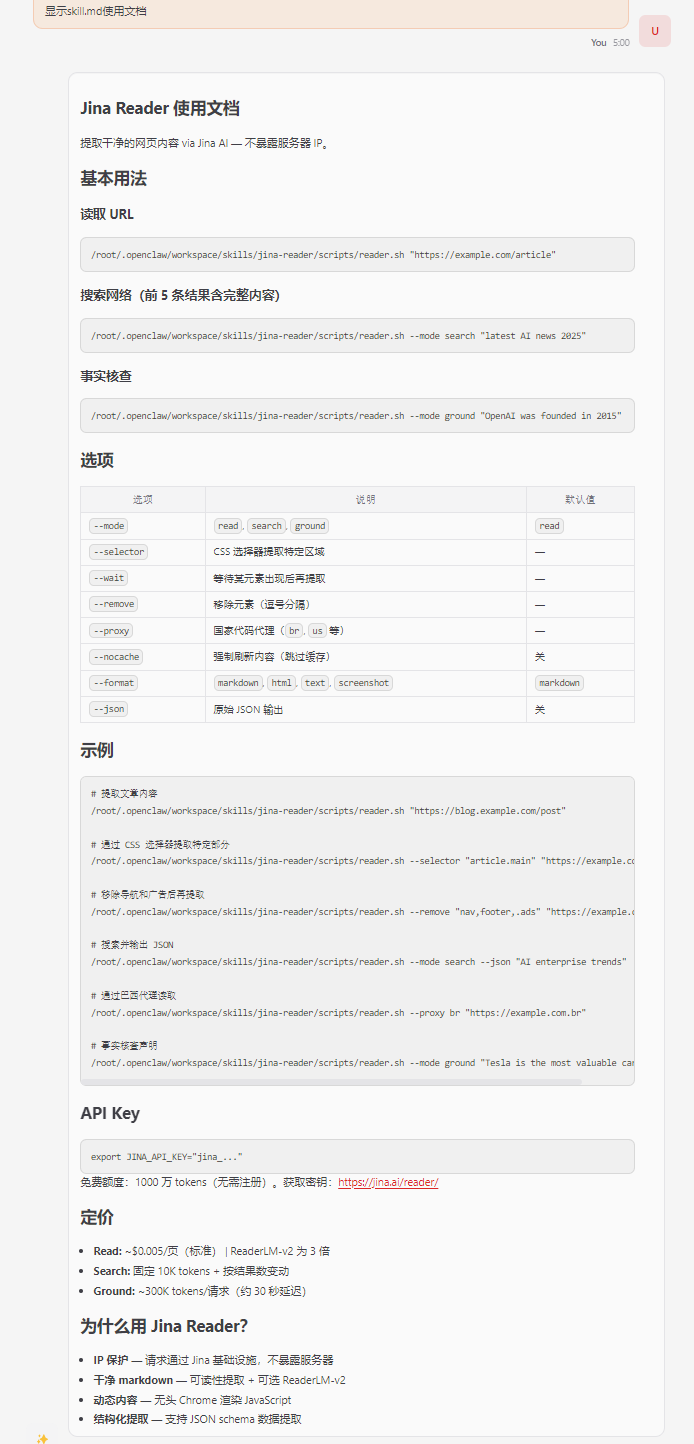Open the jina.ai/reader link
Image resolution: width=694 pixels, height=1444 pixels.
(388, 1182)
